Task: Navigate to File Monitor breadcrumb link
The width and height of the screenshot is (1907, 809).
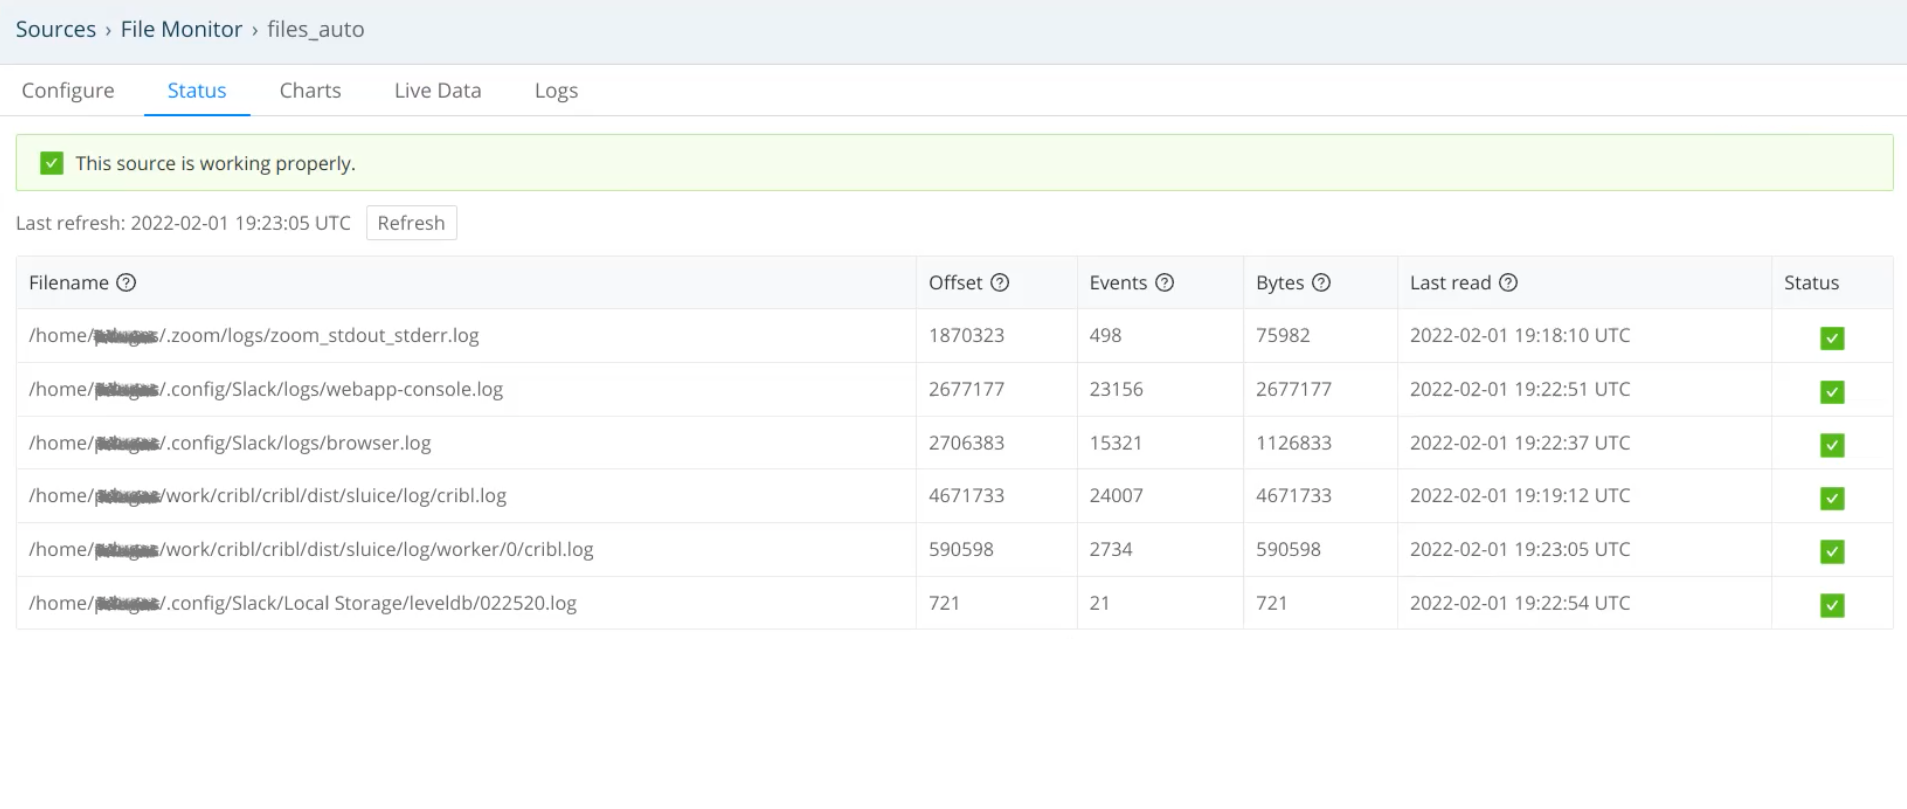Action: [x=181, y=29]
